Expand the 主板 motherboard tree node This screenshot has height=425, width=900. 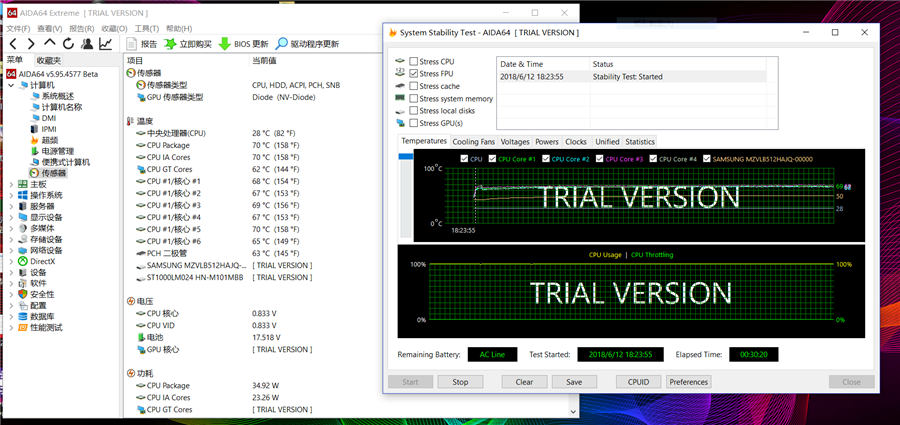pos(11,184)
